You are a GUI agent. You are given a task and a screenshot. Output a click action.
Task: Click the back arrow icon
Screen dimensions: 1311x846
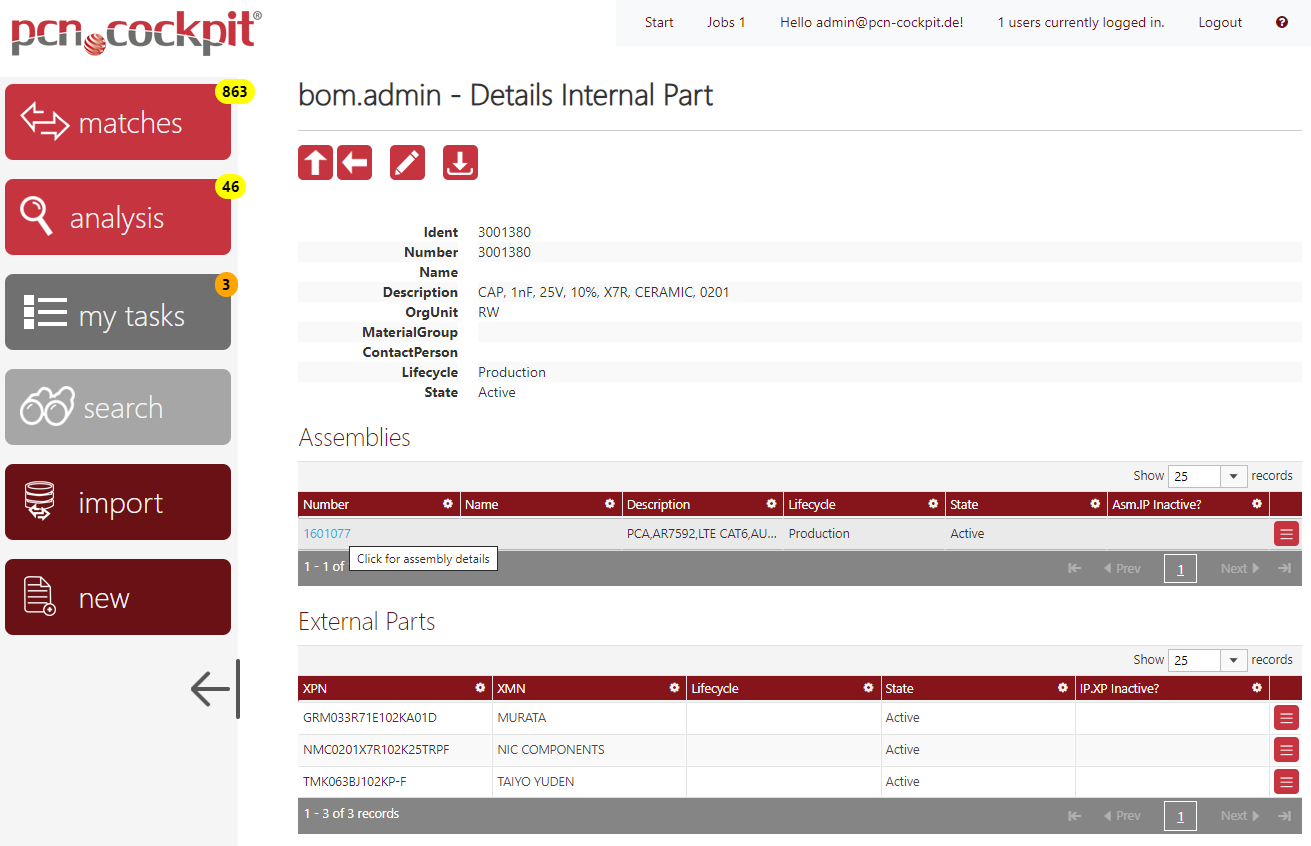354,163
